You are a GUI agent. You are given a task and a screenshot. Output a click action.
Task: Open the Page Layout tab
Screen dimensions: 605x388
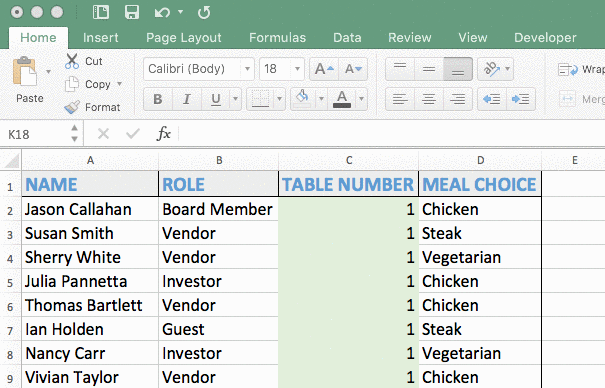184,37
